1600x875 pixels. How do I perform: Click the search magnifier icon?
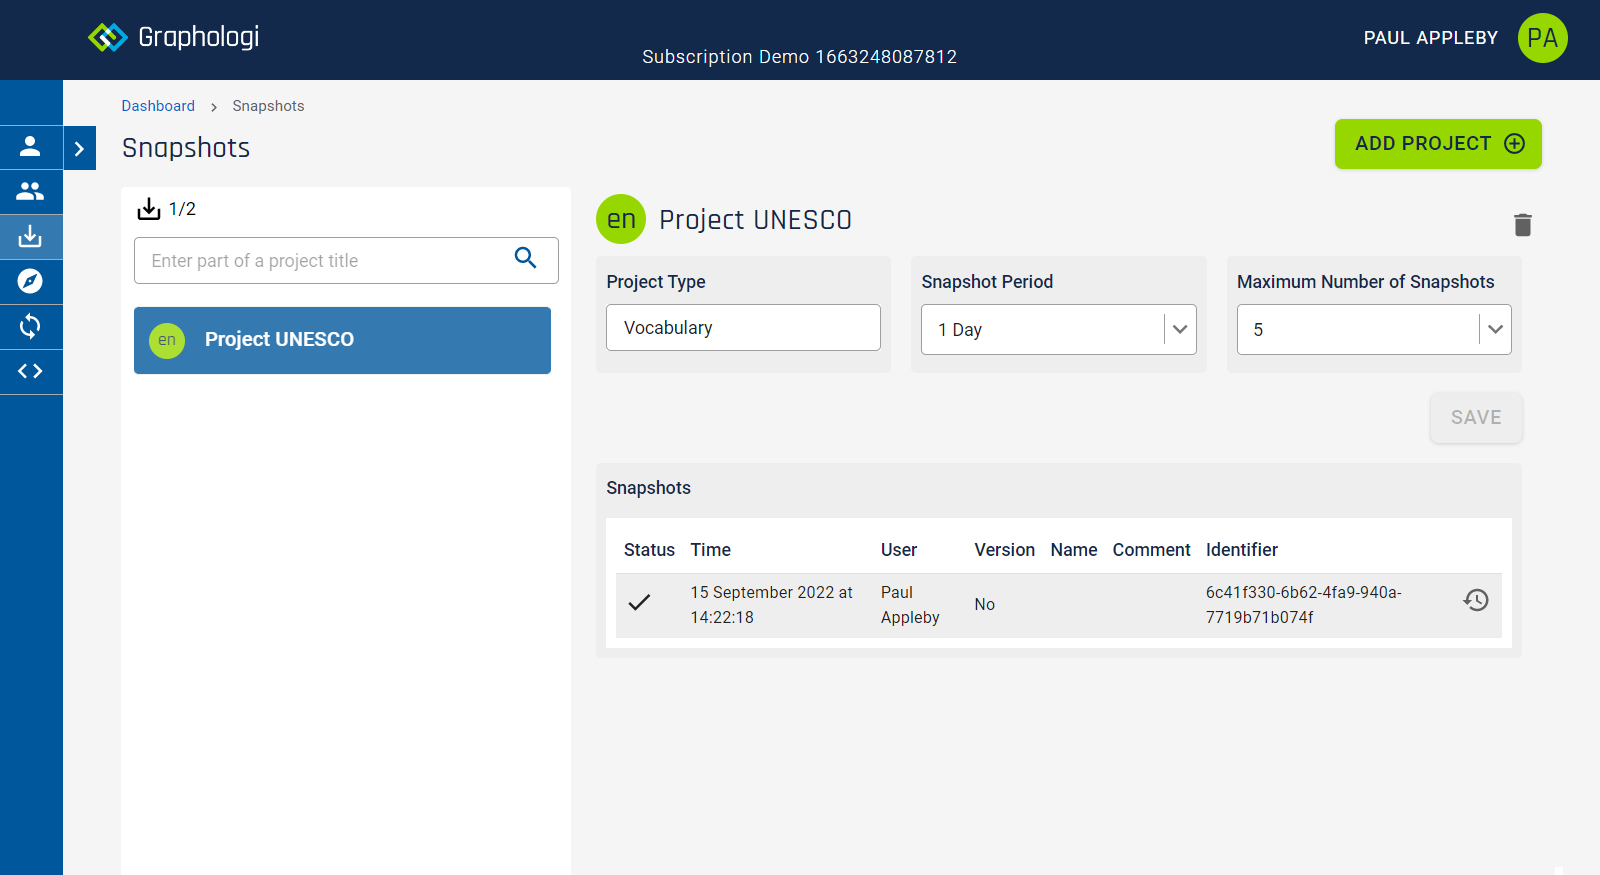tap(525, 258)
